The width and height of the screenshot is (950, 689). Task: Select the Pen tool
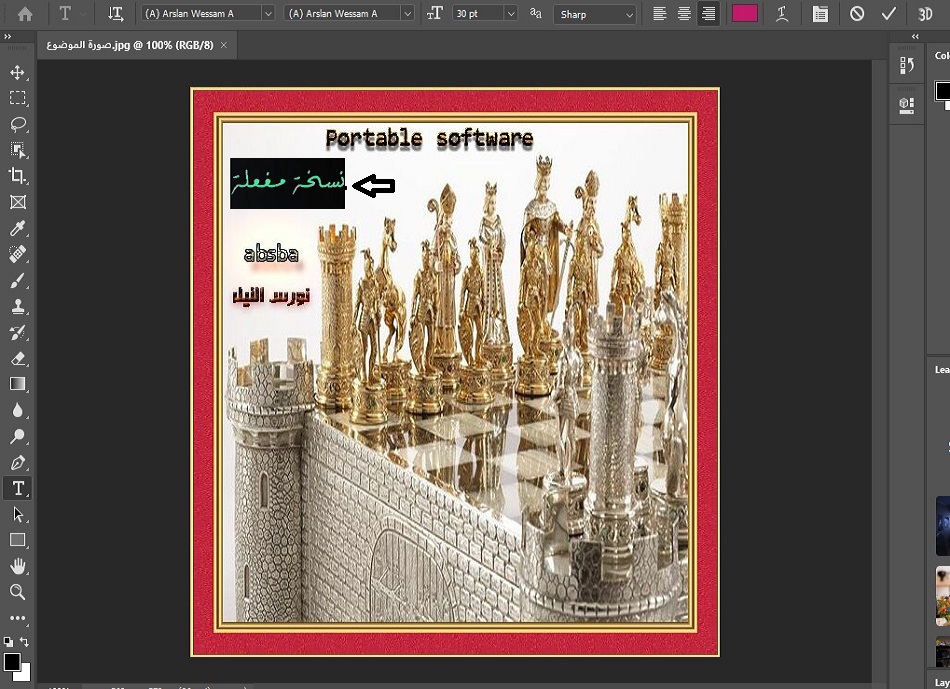[17, 463]
